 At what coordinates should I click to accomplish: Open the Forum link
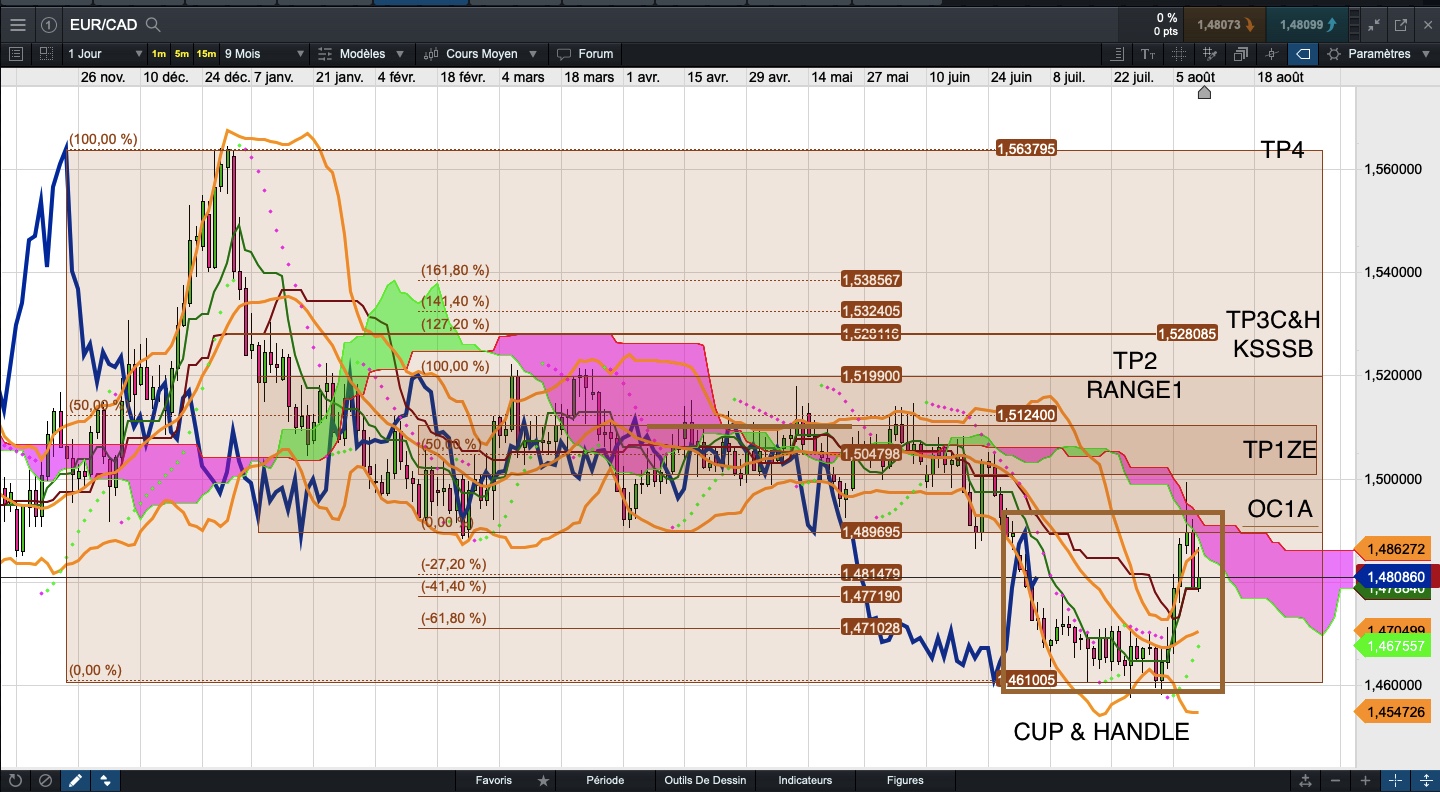(x=585, y=54)
